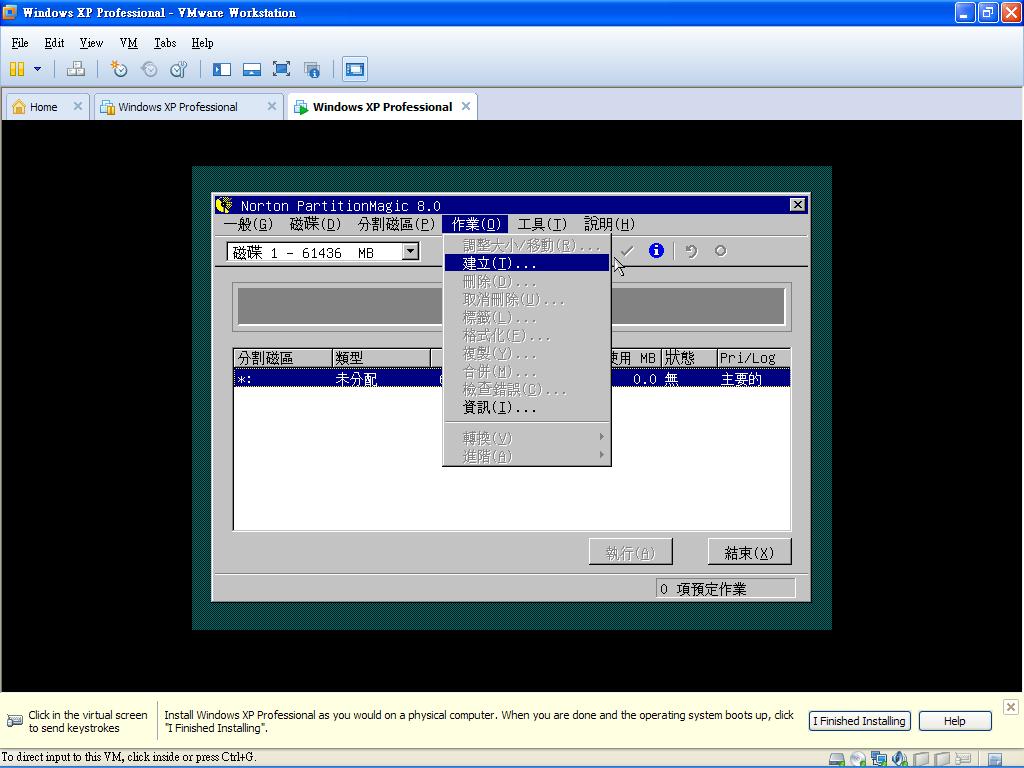Click the keyboard icon in the hint bar

[x=14, y=721]
